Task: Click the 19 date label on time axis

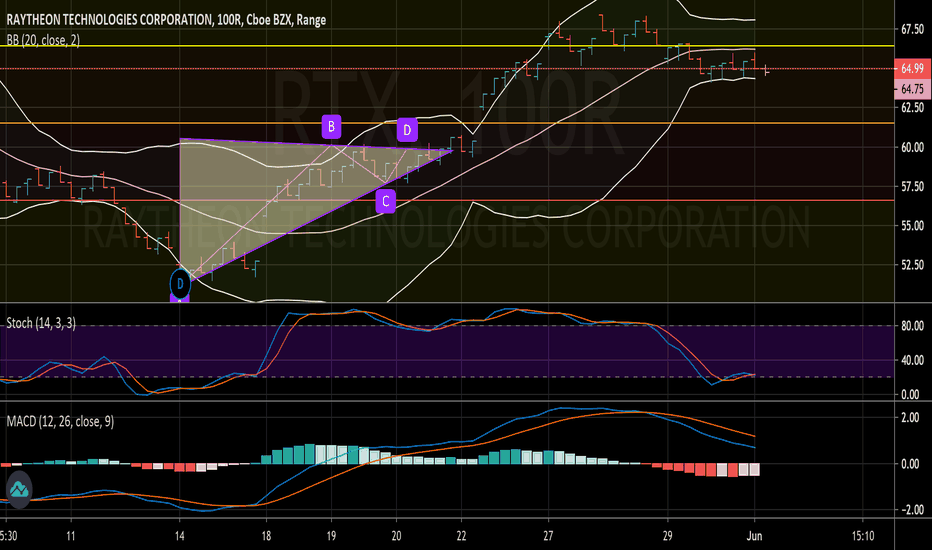Action: (331, 536)
